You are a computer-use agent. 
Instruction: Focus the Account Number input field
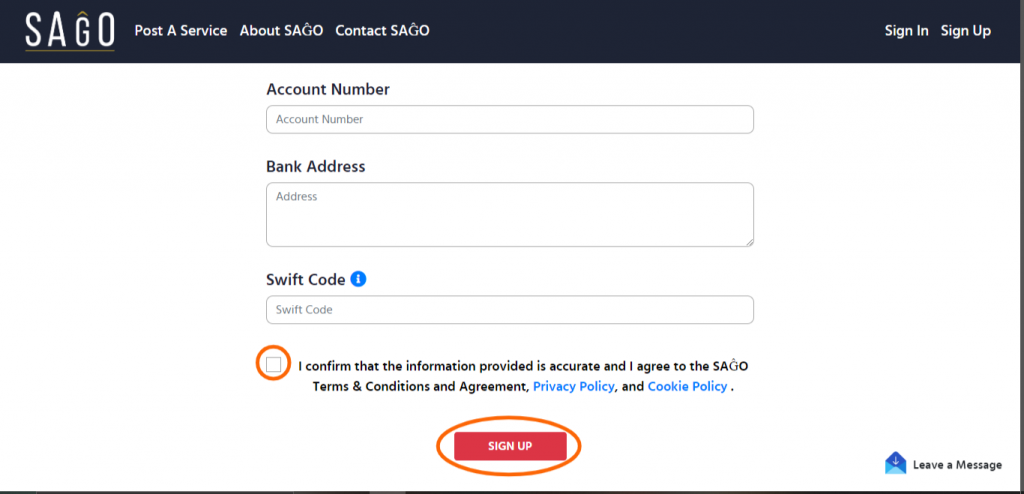(509, 120)
